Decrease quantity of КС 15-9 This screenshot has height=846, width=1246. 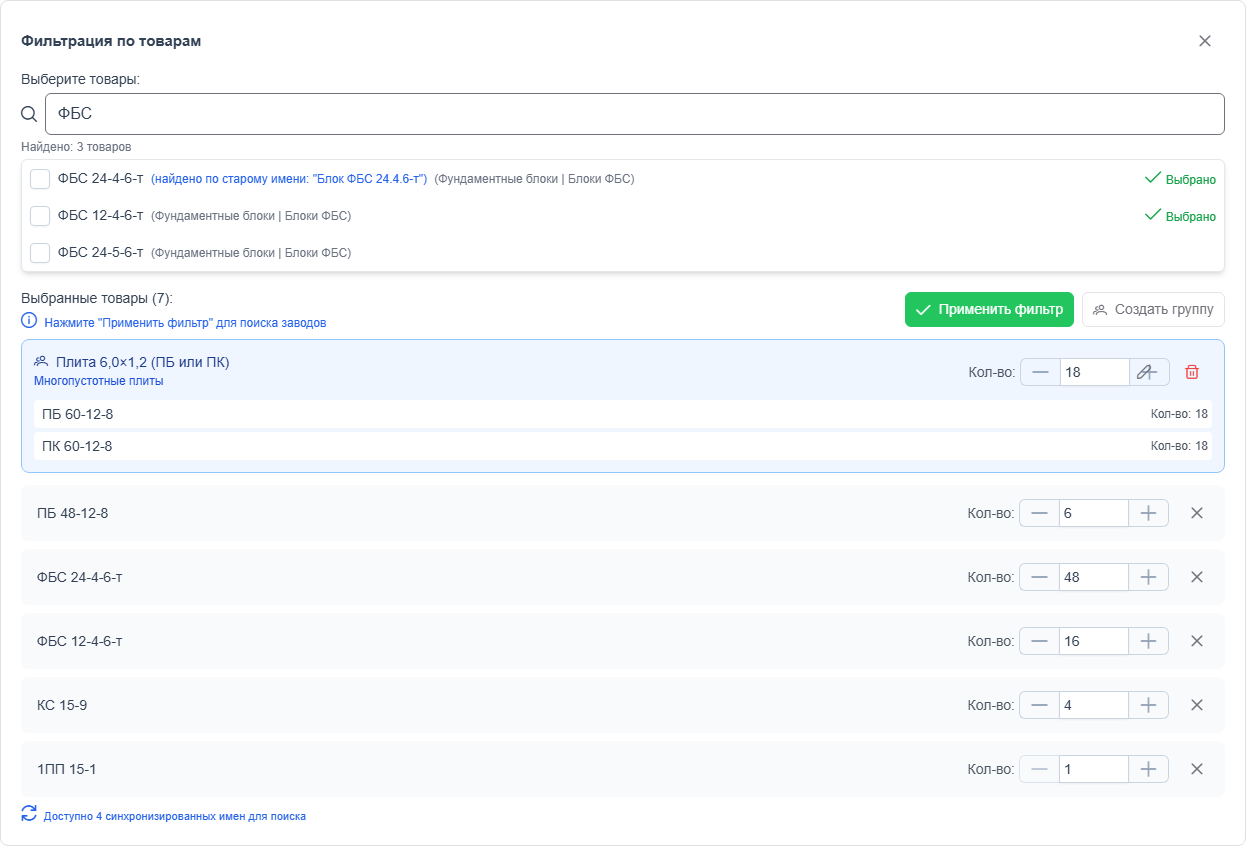coord(1040,705)
